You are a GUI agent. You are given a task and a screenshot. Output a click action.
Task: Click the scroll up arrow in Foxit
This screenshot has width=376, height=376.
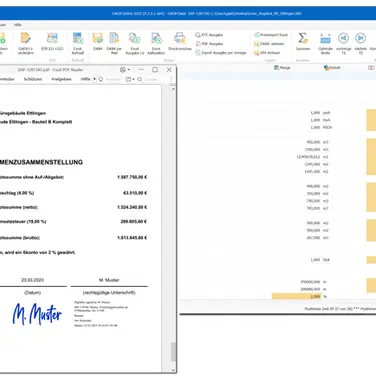[173, 89]
